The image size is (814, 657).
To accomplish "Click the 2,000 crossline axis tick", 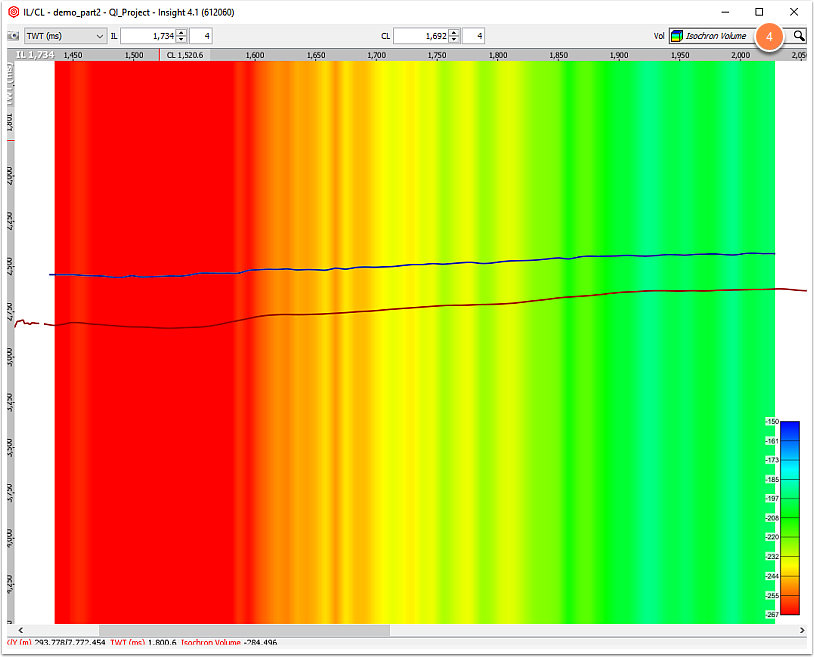I will [740, 55].
